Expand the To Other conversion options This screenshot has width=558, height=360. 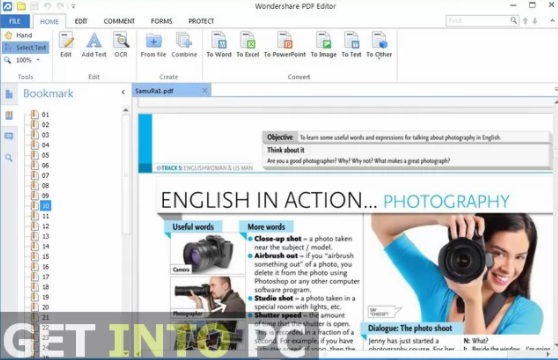(x=379, y=44)
